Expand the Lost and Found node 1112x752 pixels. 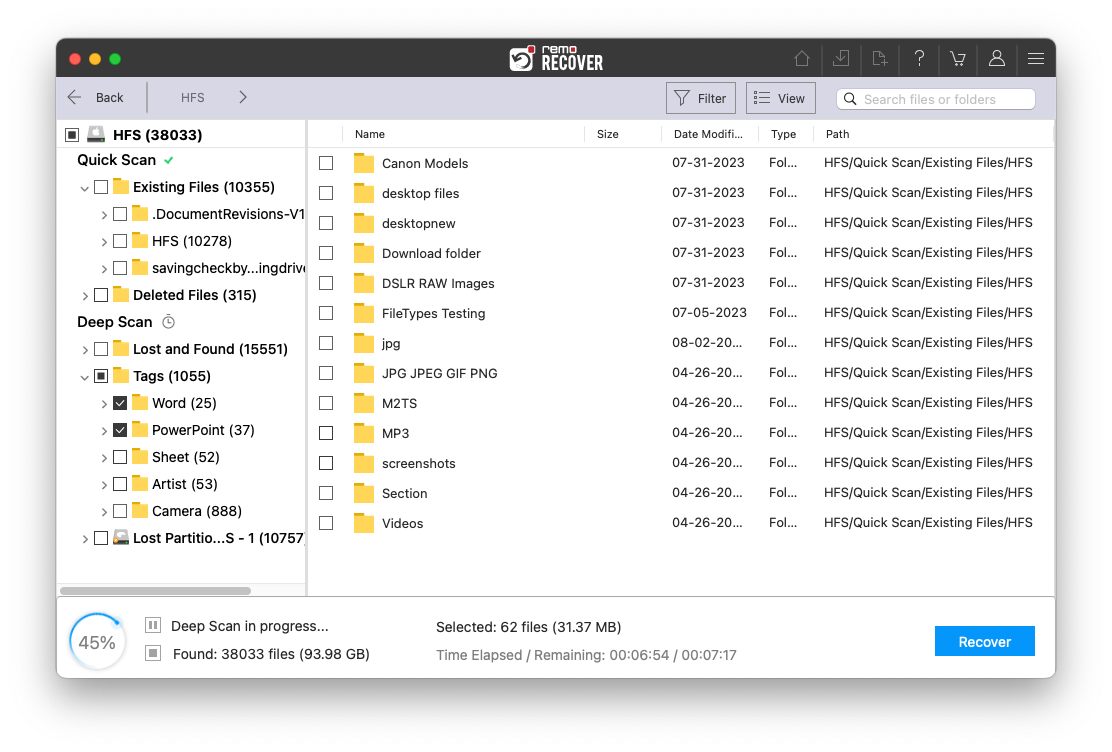coord(85,348)
